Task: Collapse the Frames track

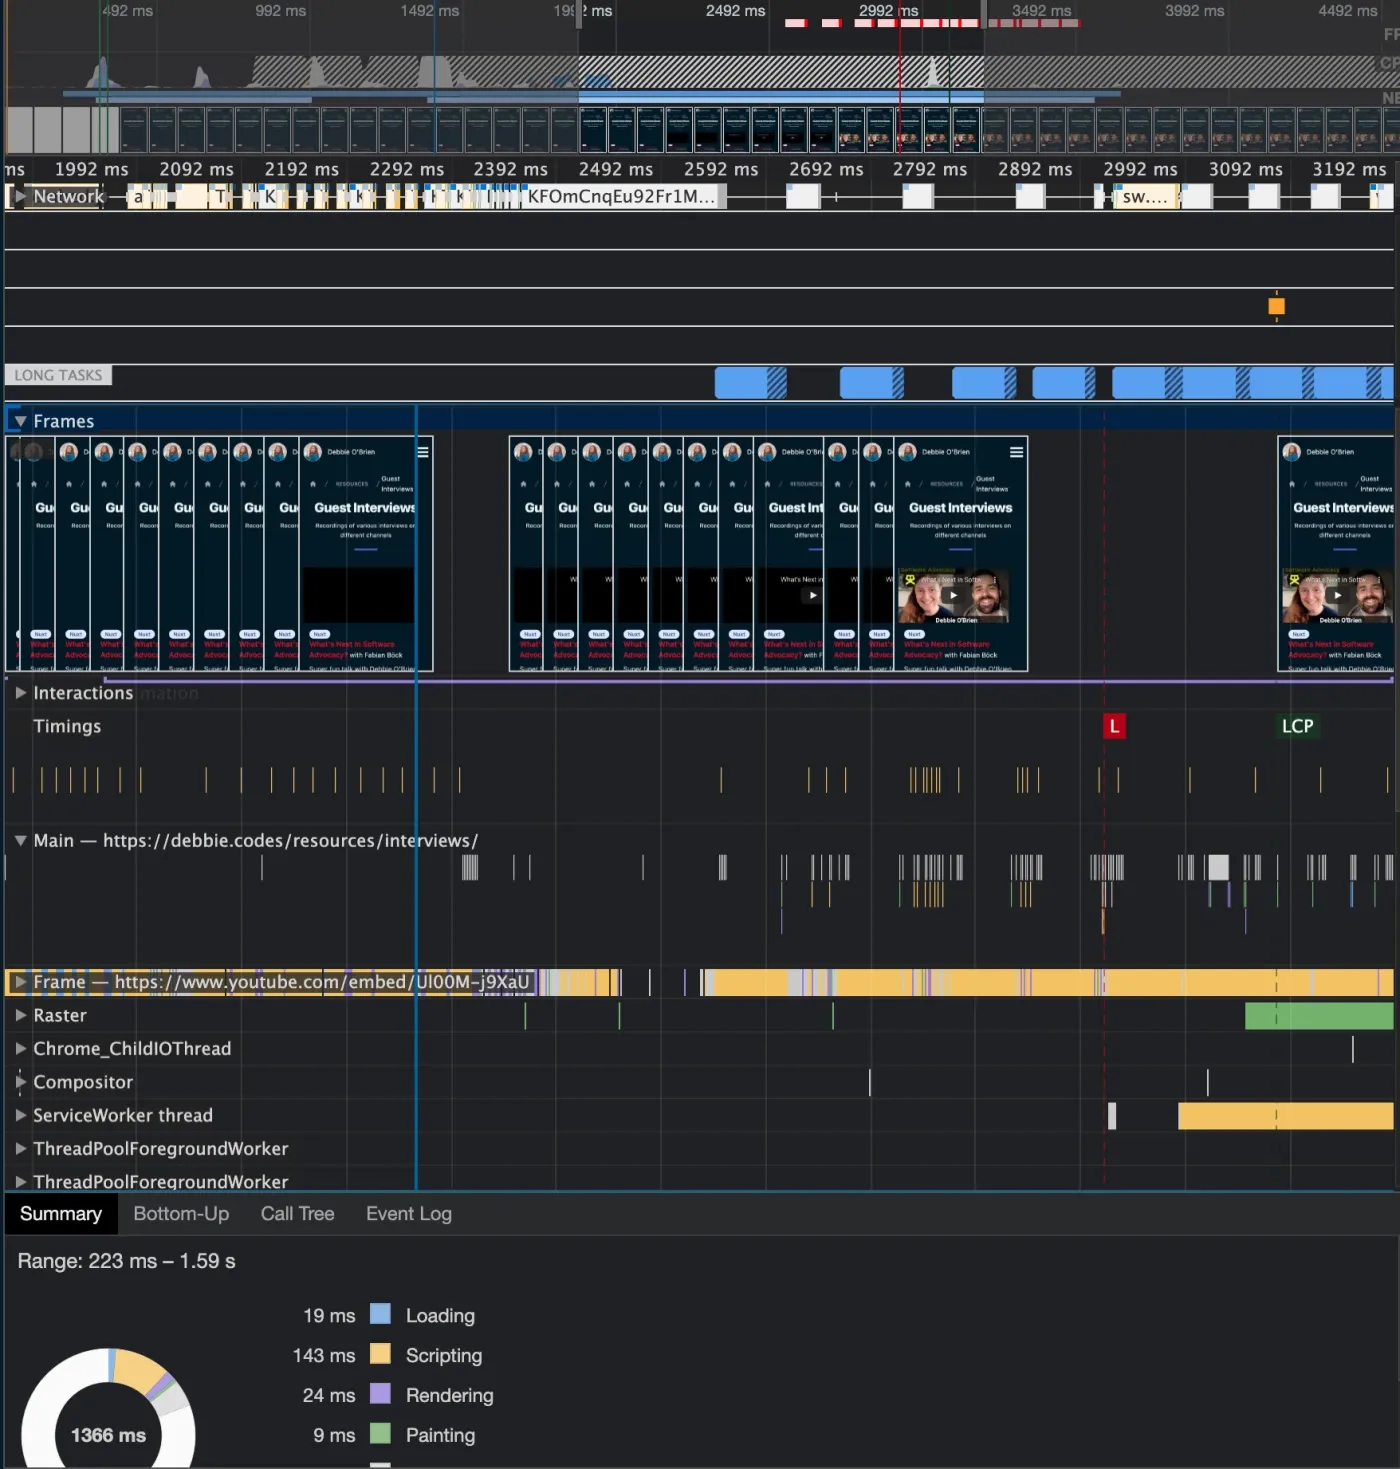Action: coord(19,421)
